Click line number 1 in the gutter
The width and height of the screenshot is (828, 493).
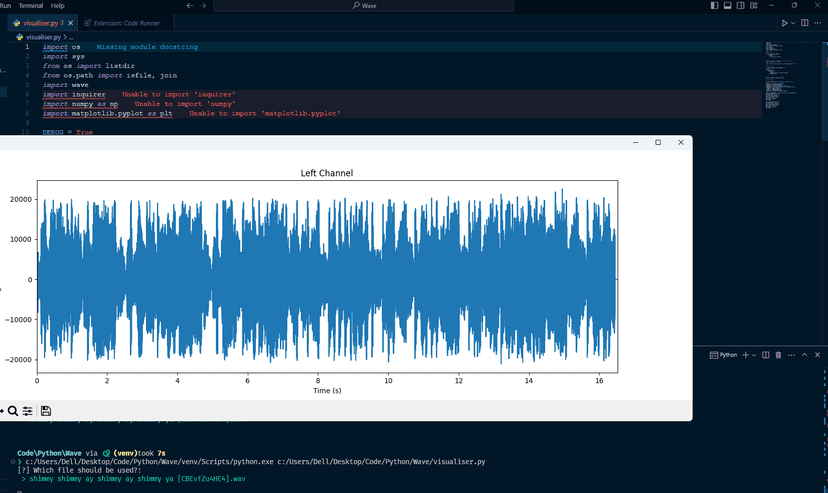click(x=27, y=47)
